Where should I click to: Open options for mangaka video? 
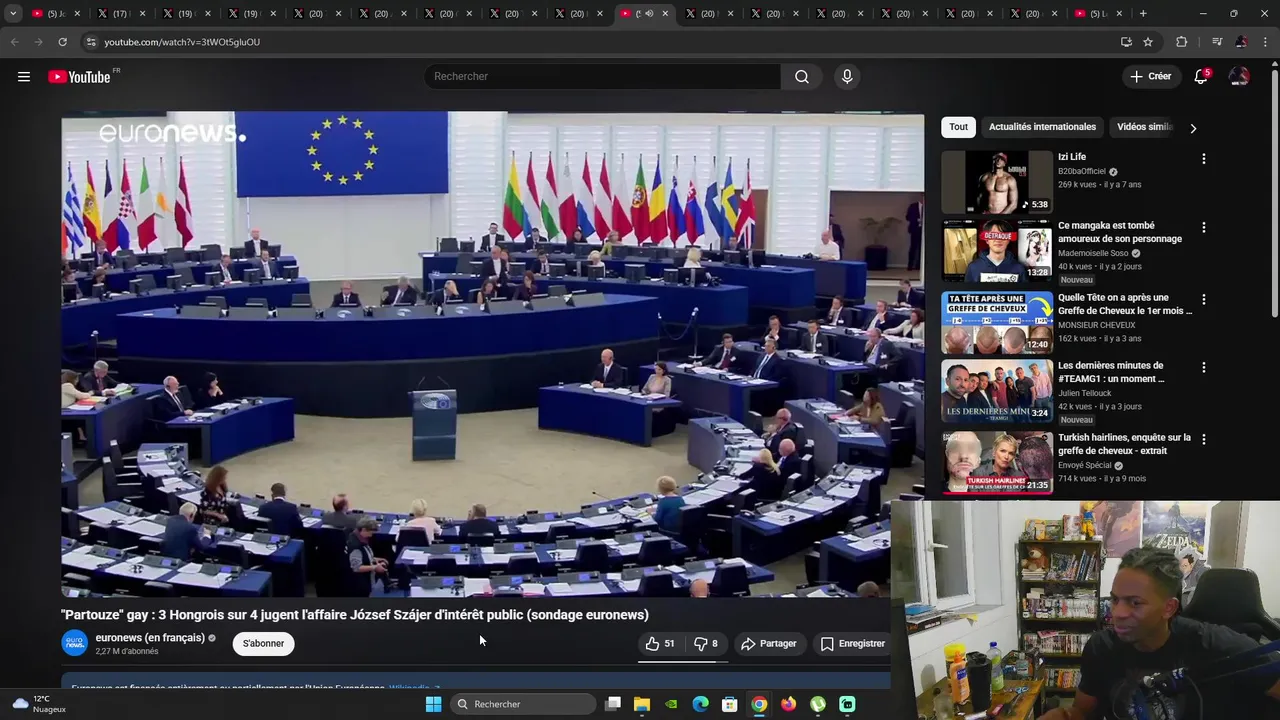(x=1203, y=228)
